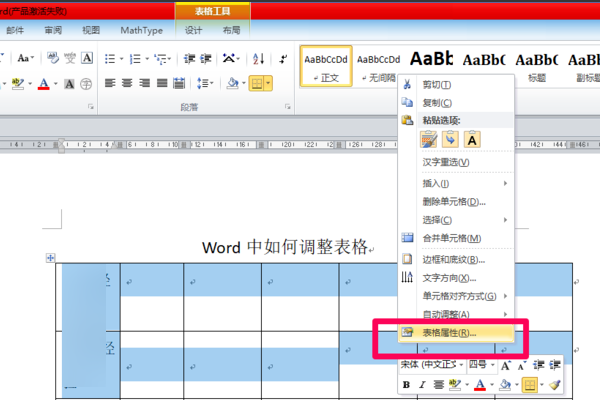
Task: Switch to the 审阅 ribbon tab
Action: coord(53,30)
